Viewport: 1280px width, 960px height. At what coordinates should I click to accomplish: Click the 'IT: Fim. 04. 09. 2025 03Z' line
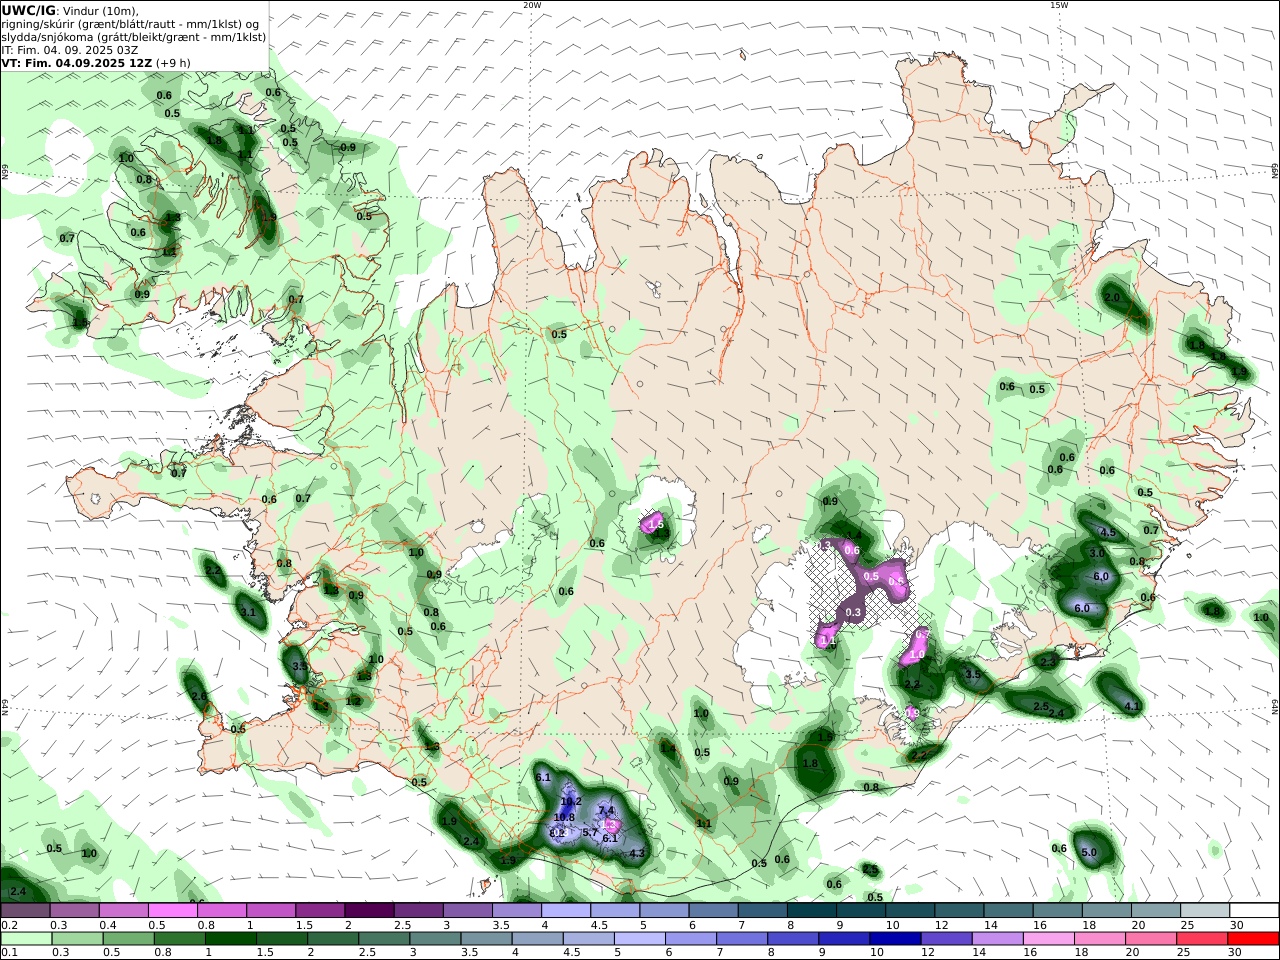(x=70, y=50)
